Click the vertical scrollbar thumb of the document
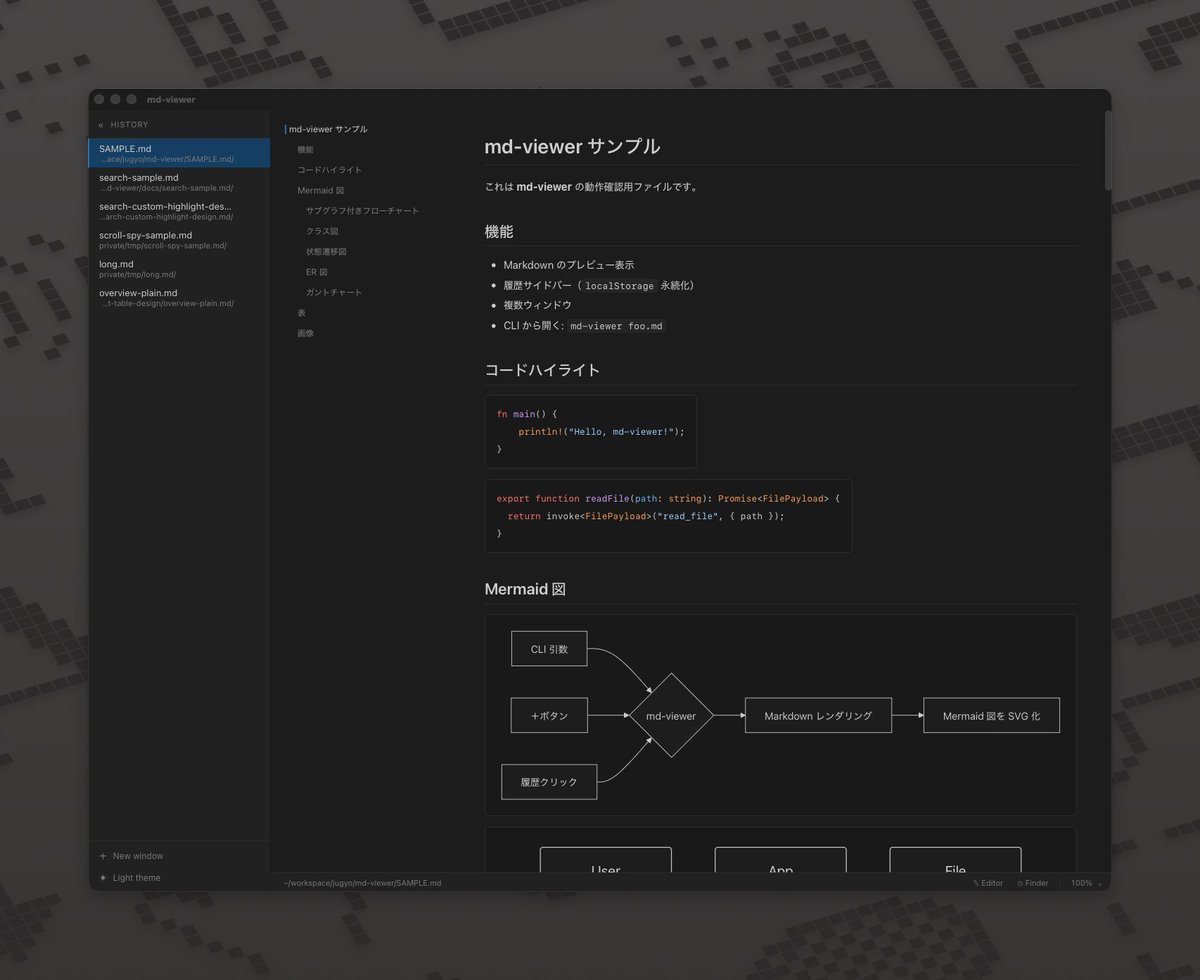Viewport: 1200px width, 980px height. pos(1107,150)
